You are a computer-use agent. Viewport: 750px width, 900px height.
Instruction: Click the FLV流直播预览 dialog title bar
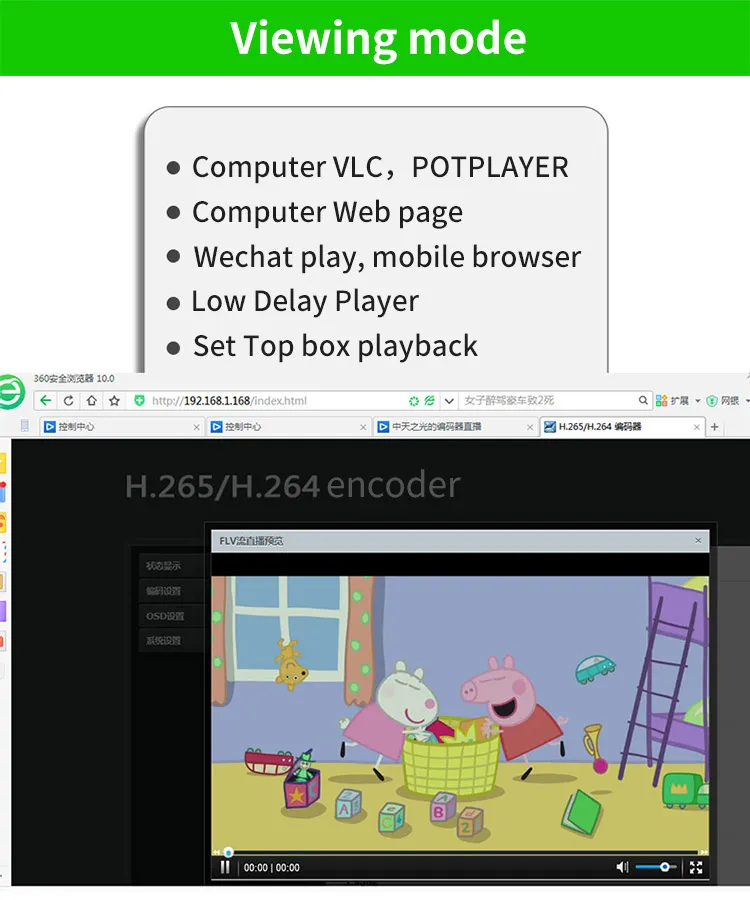click(460, 541)
